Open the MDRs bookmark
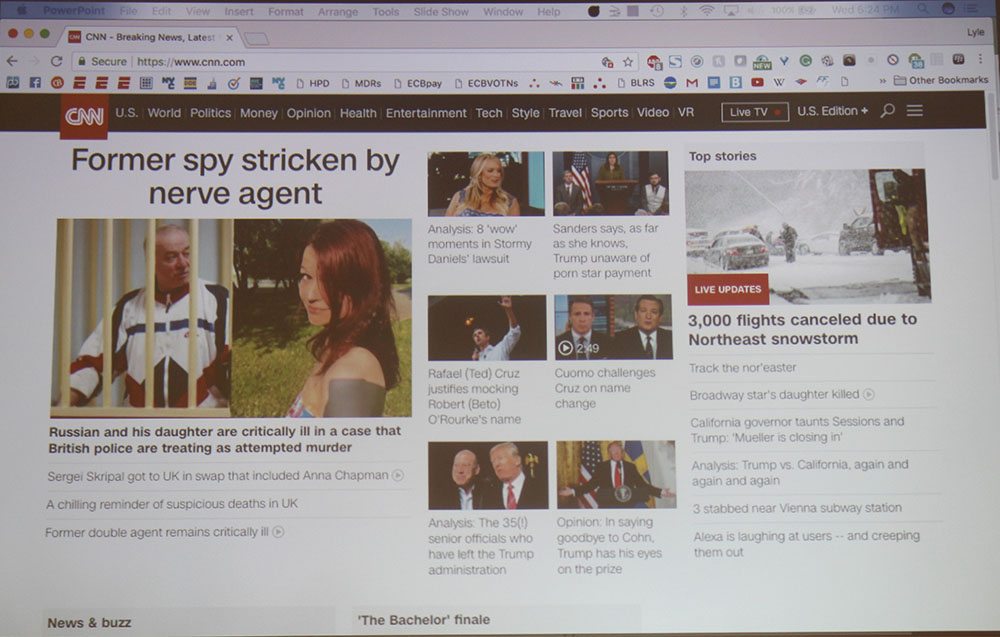Viewport: 1000px width, 637px height. click(x=361, y=84)
